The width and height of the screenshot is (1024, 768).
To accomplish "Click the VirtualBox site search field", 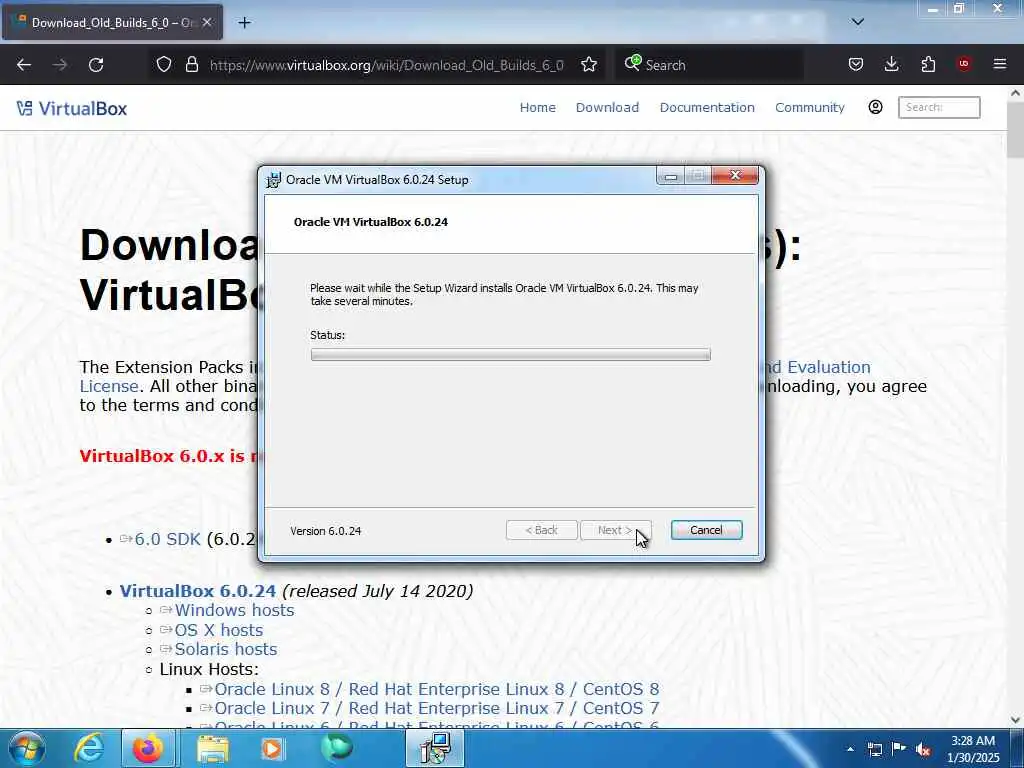I will click(x=939, y=107).
